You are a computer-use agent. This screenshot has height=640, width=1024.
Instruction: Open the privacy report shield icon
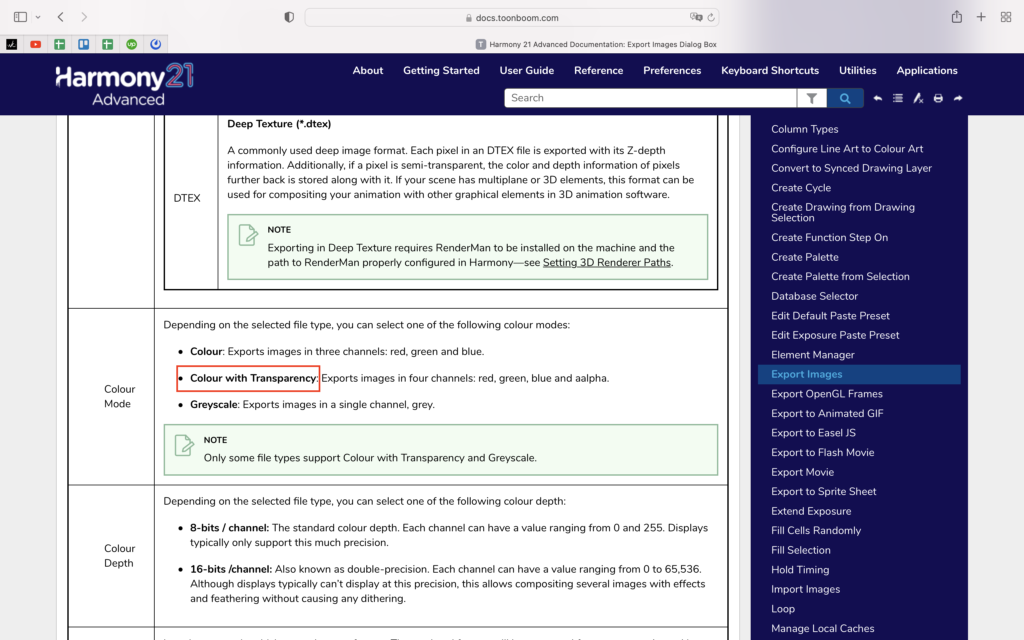point(289,17)
